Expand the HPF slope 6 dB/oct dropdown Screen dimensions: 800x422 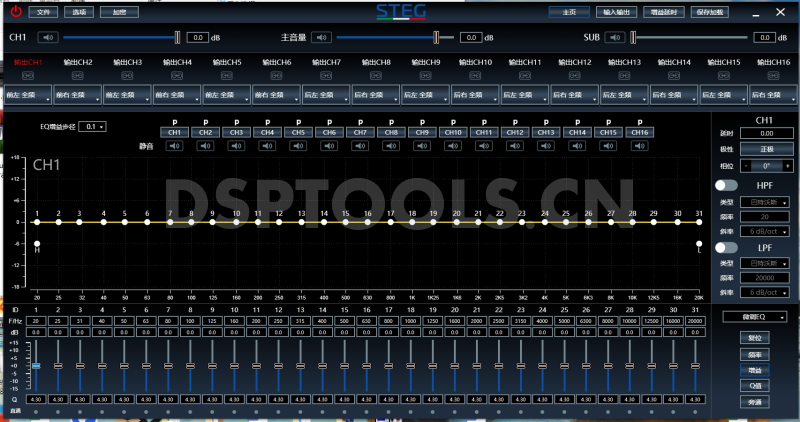click(766, 231)
